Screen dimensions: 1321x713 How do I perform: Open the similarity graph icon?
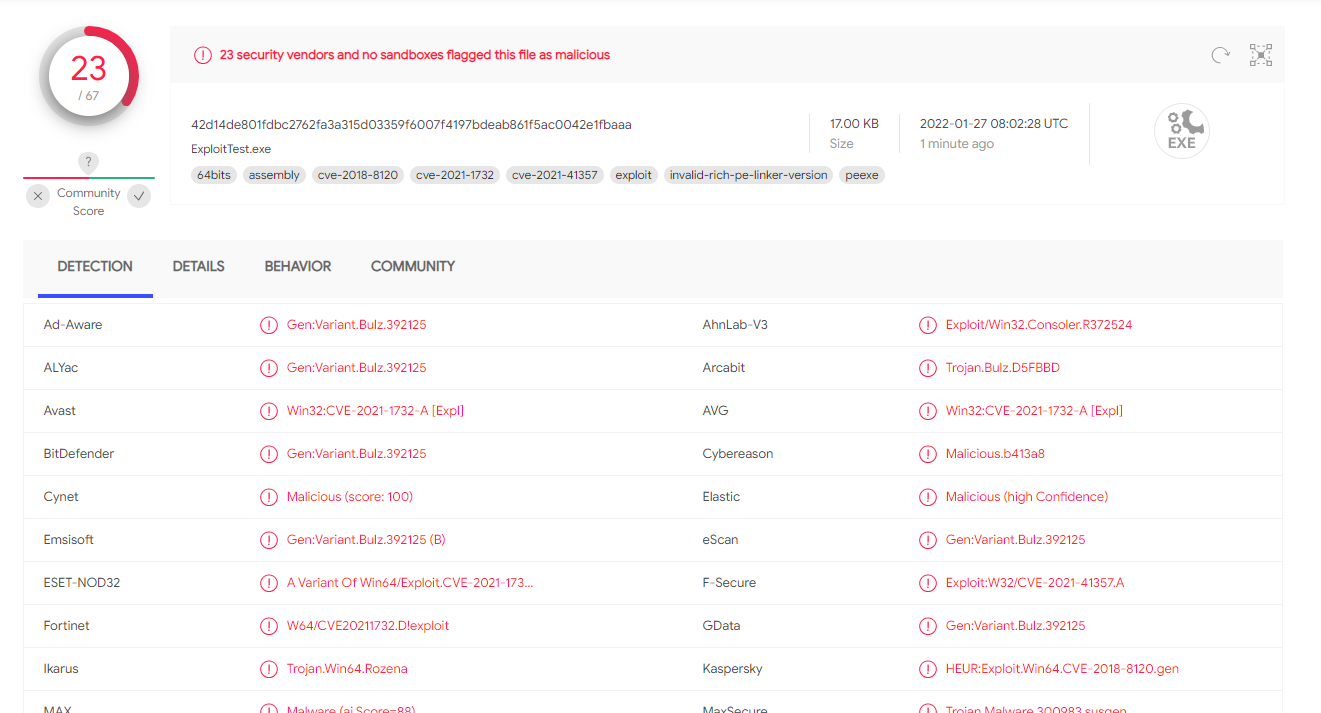[1261, 55]
